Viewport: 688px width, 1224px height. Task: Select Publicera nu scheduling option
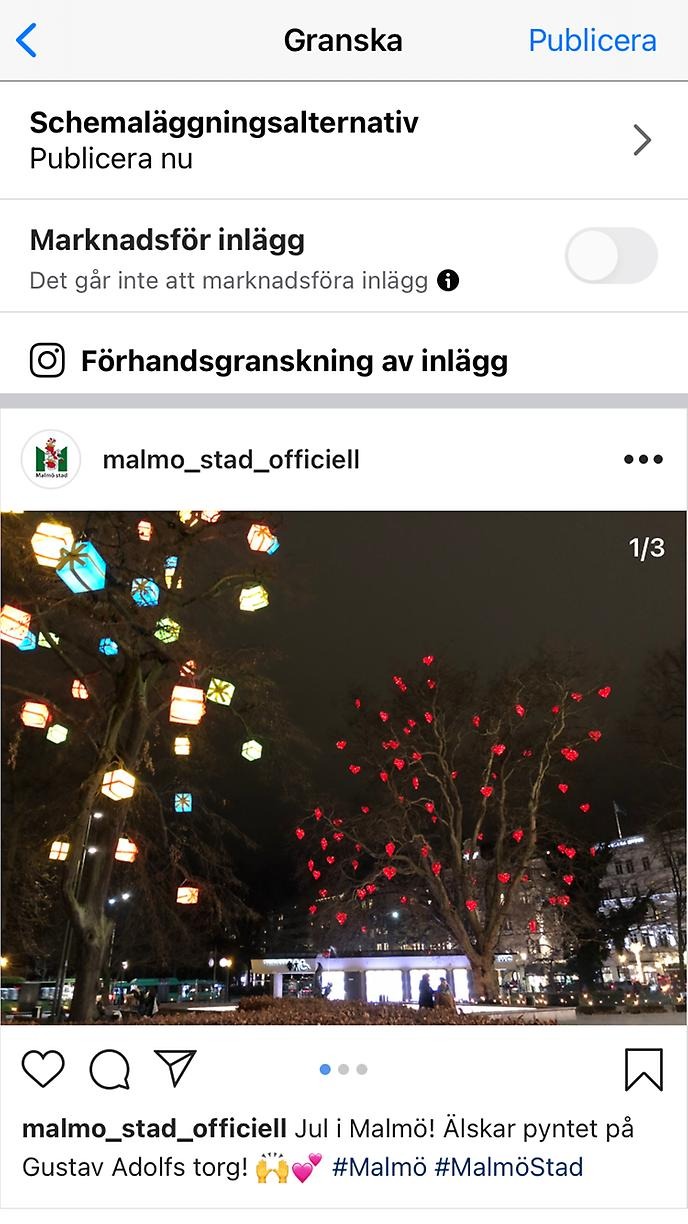point(111,159)
